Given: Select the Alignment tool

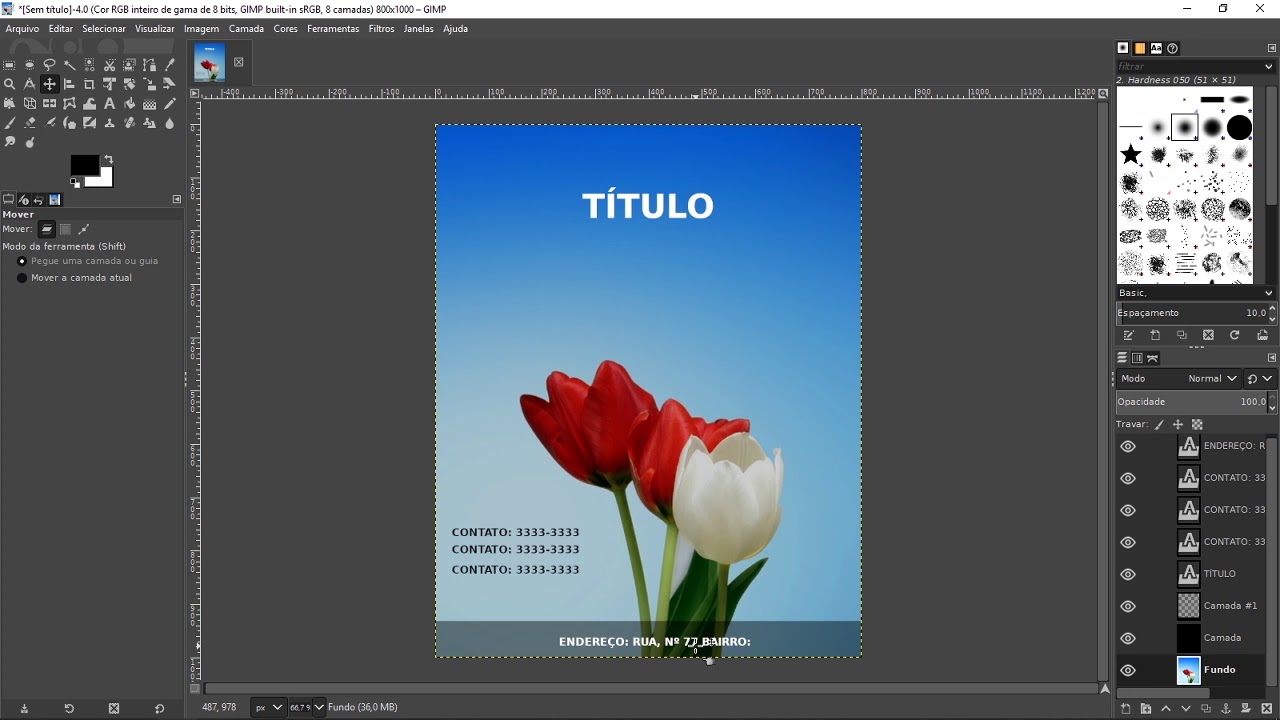Looking at the screenshot, I should click(x=69, y=84).
